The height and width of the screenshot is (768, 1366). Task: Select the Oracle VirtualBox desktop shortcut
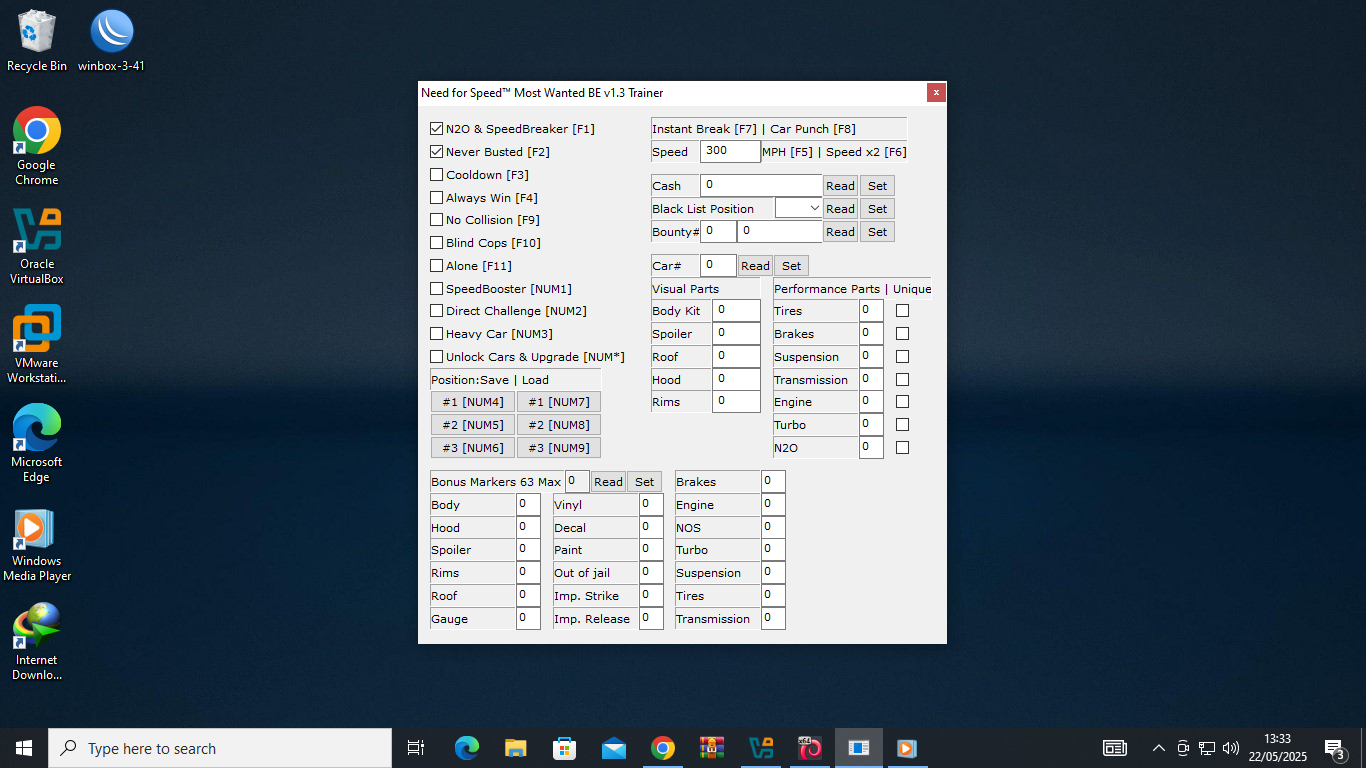click(37, 246)
